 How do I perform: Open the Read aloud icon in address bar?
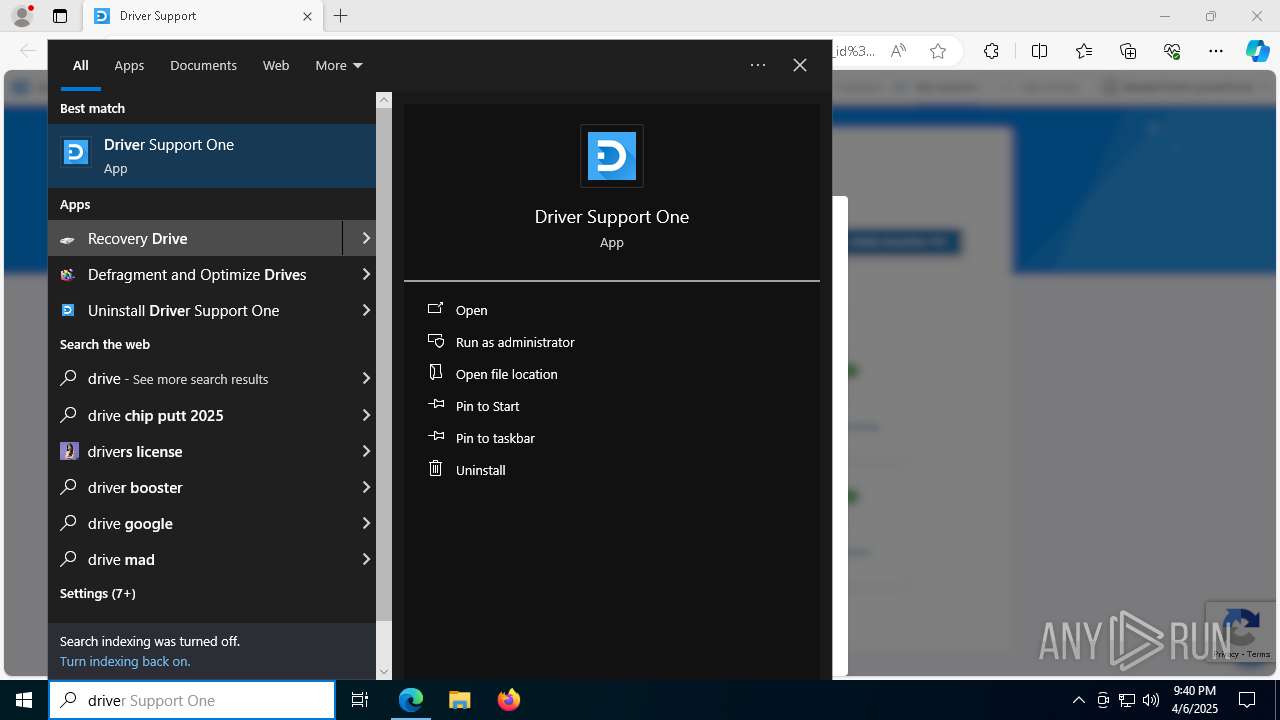point(898,51)
